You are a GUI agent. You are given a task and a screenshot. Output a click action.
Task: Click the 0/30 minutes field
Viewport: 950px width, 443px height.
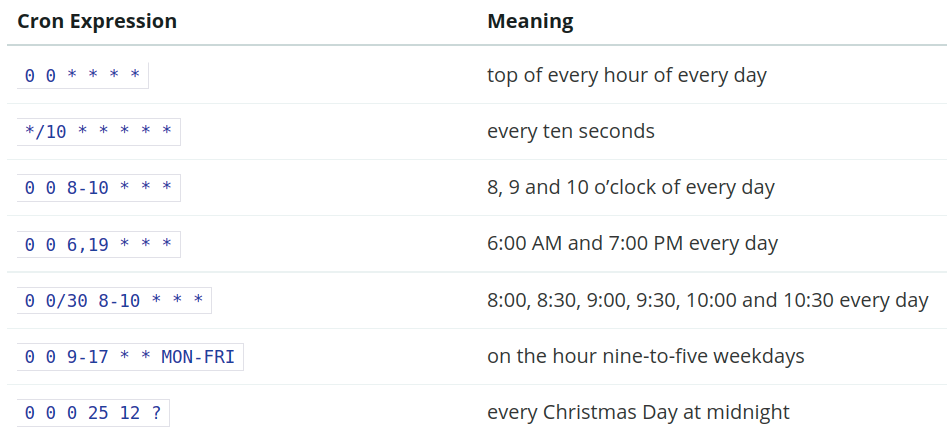pos(67,301)
